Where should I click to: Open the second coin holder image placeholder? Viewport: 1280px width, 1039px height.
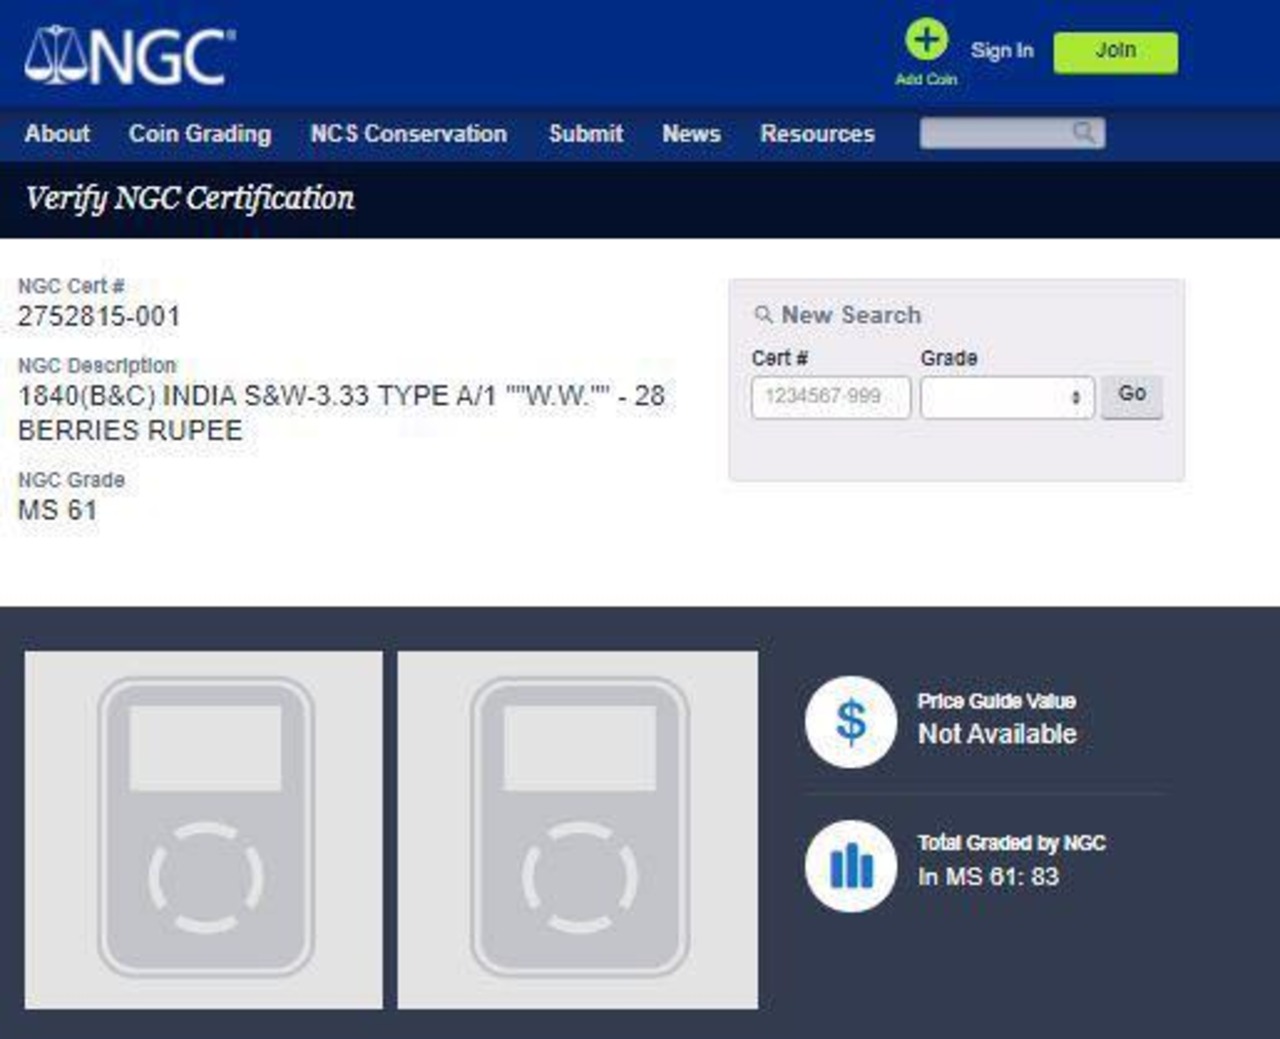click(x=578, y=830)
